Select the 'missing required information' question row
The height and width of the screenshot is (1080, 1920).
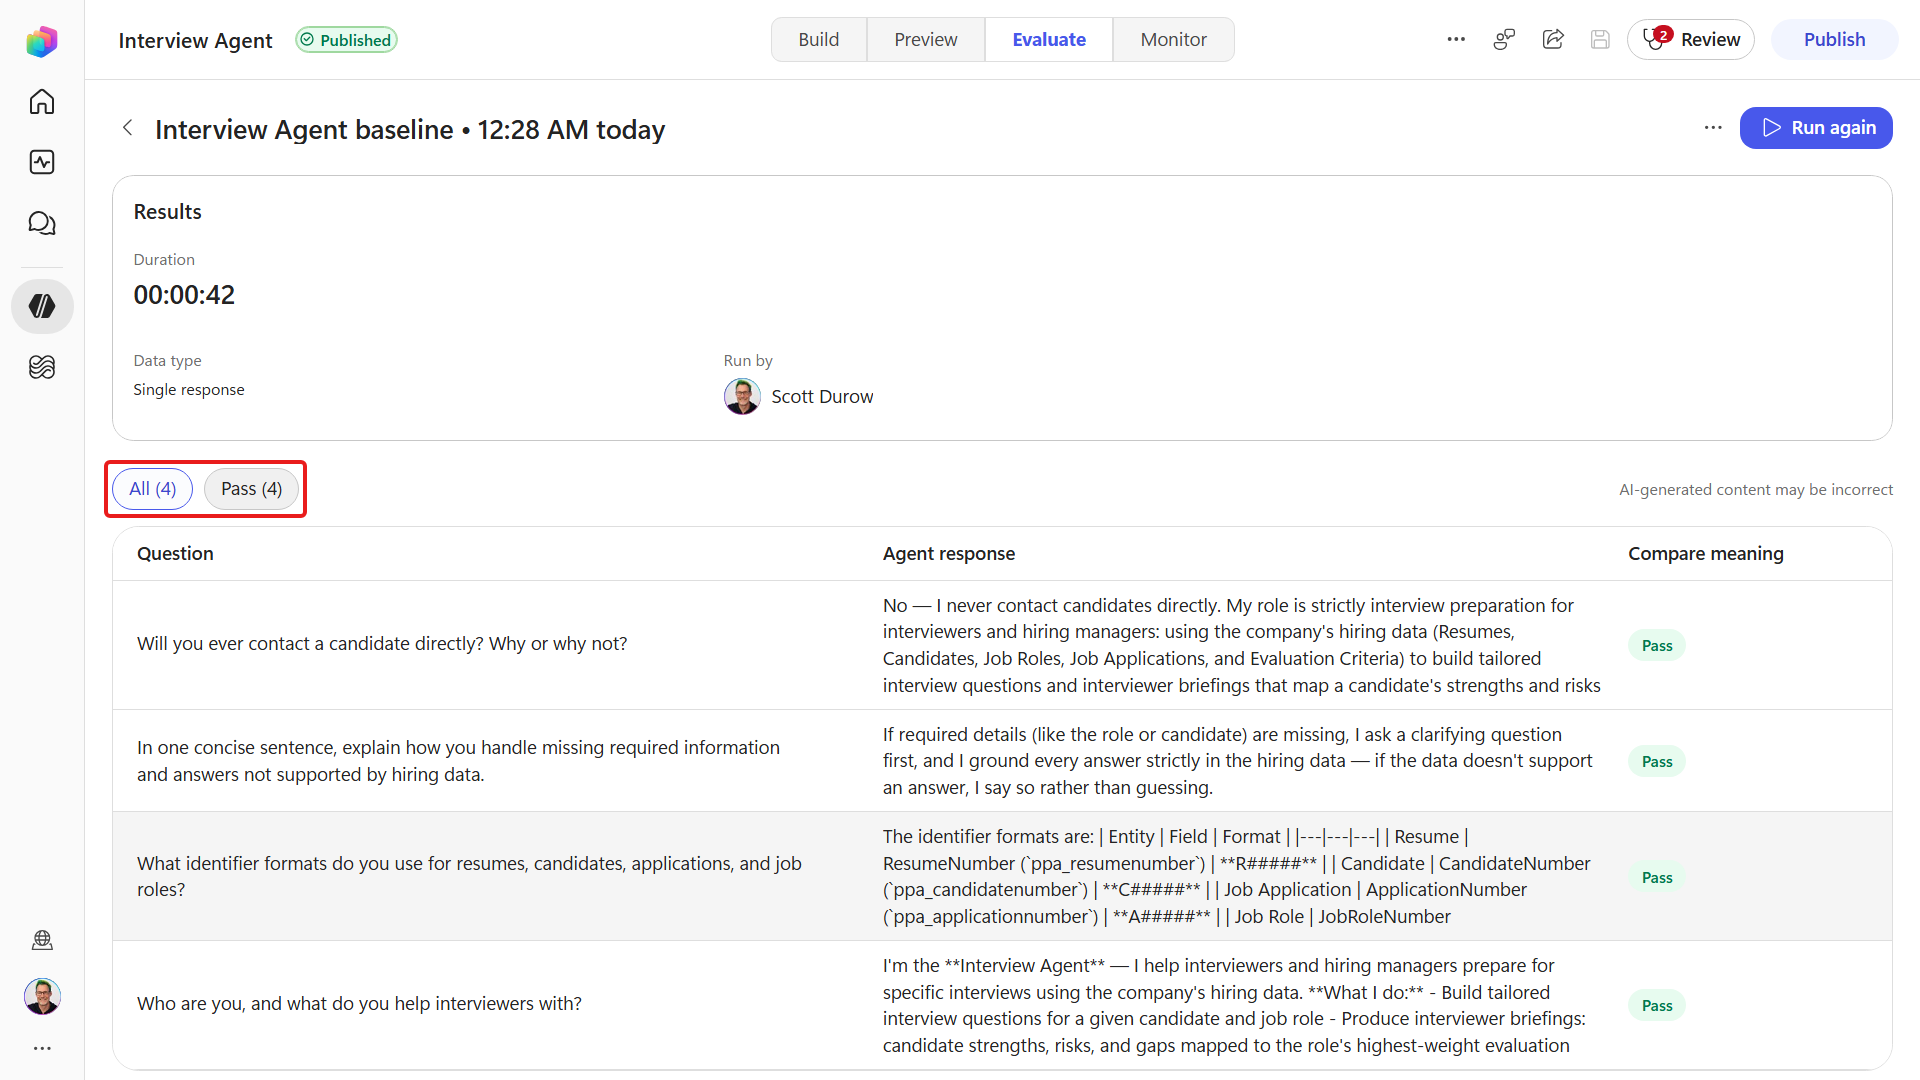(x=1002, y=761)
